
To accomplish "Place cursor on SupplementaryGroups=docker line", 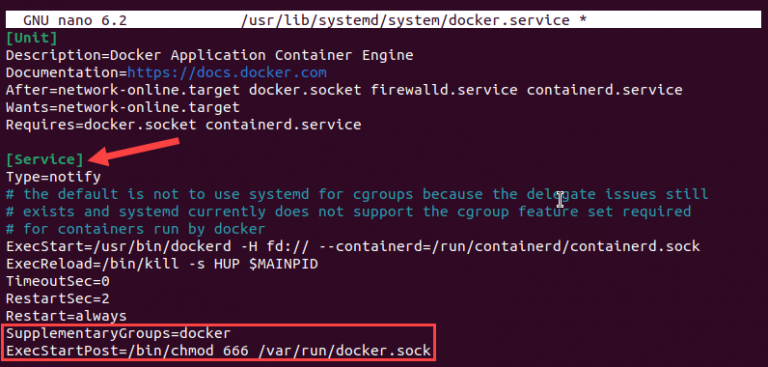I will (118, 334).
